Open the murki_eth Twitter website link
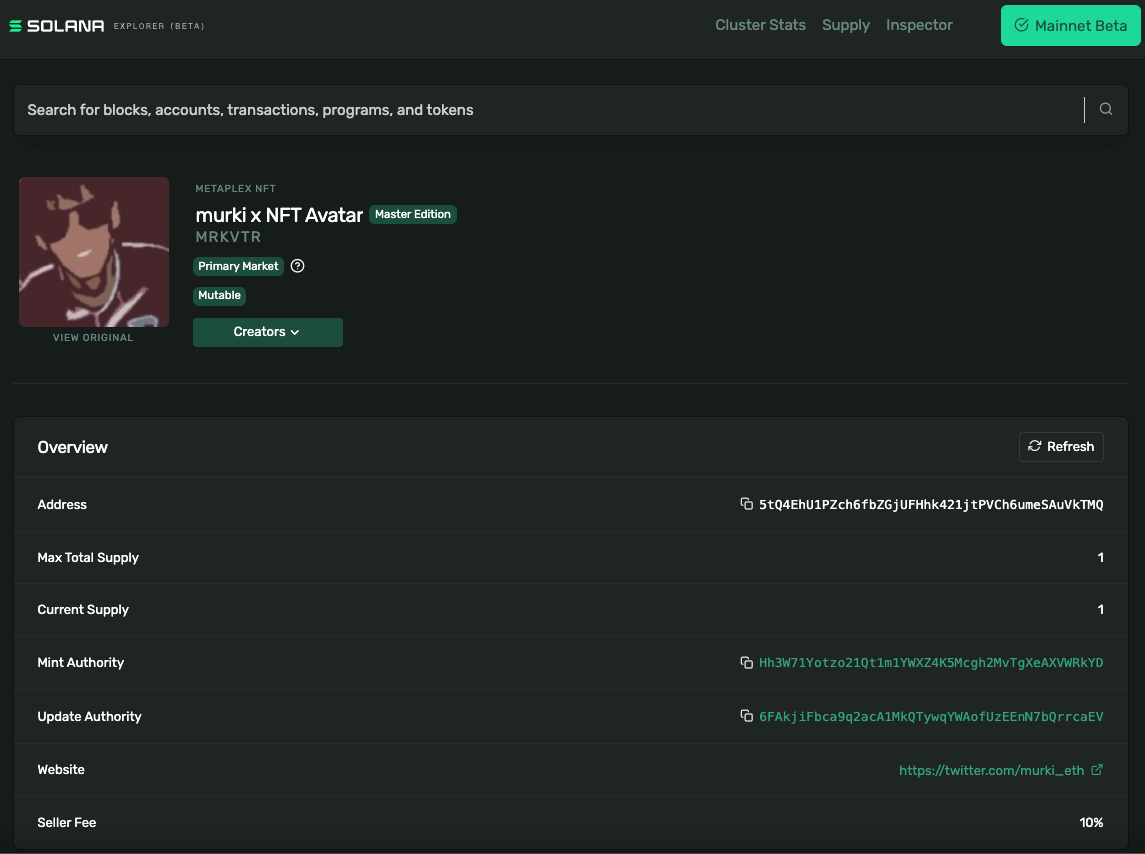Viewport: 1145px width, 854px height. tap(991, 771)
